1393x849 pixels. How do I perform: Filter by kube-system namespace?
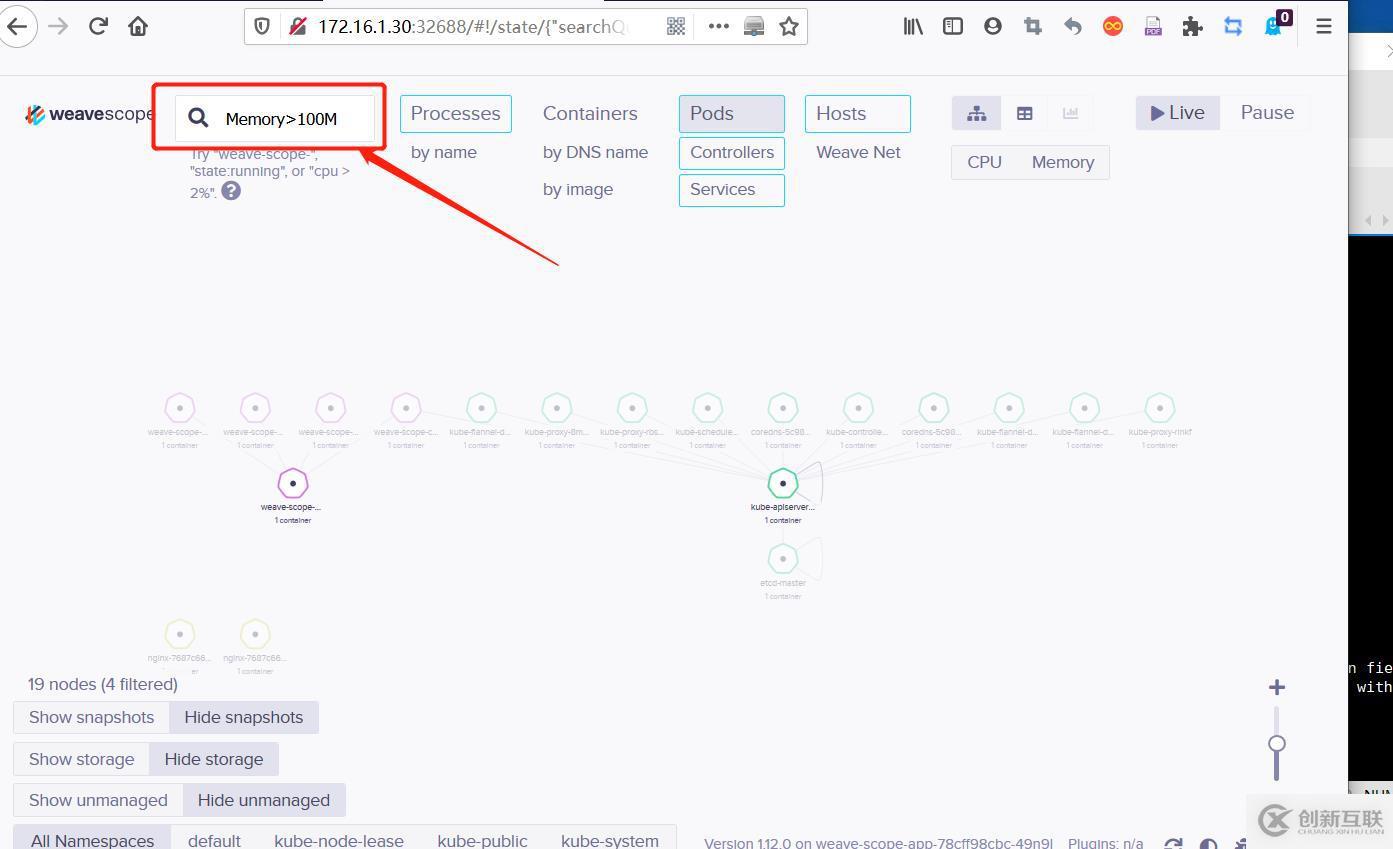(610, 841)
